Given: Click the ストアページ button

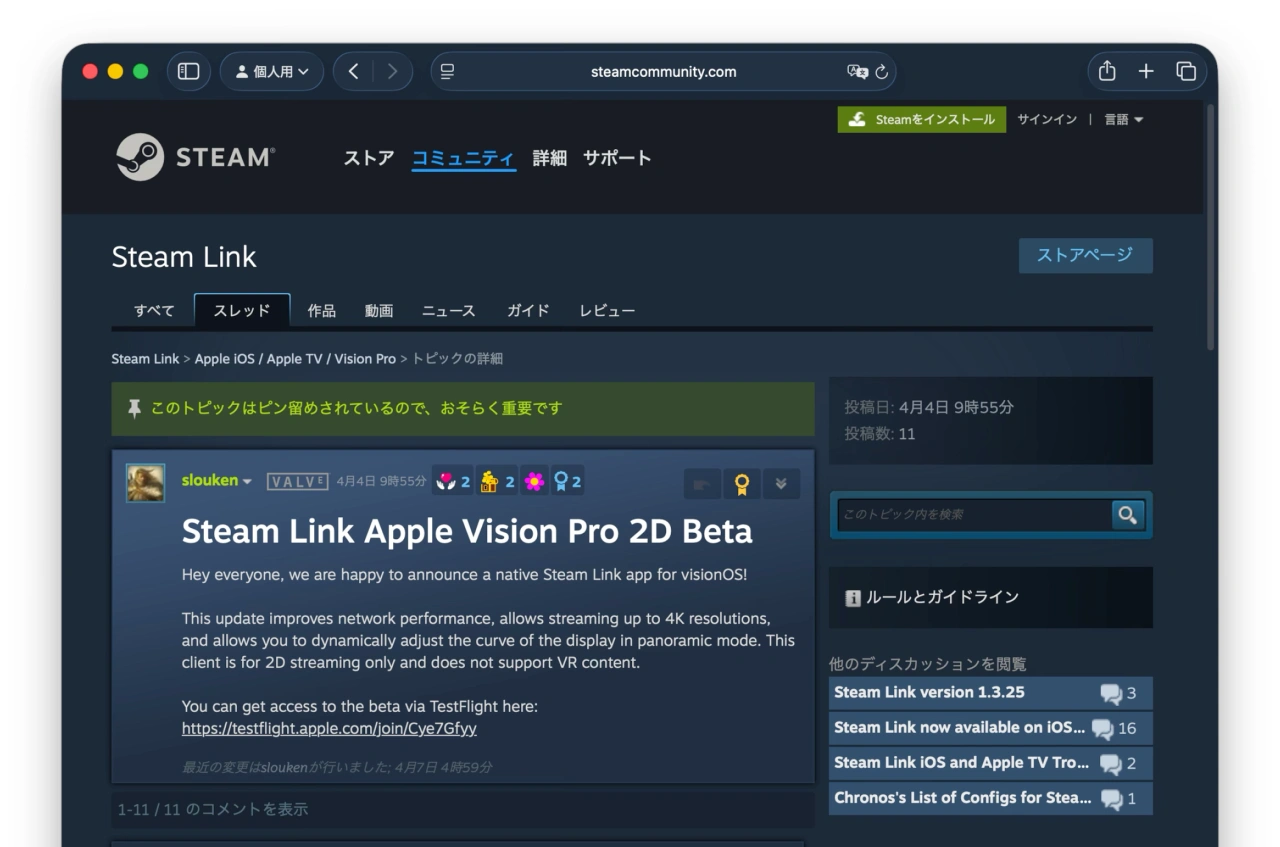Looking at the screenshot, I should point(1085,255).
